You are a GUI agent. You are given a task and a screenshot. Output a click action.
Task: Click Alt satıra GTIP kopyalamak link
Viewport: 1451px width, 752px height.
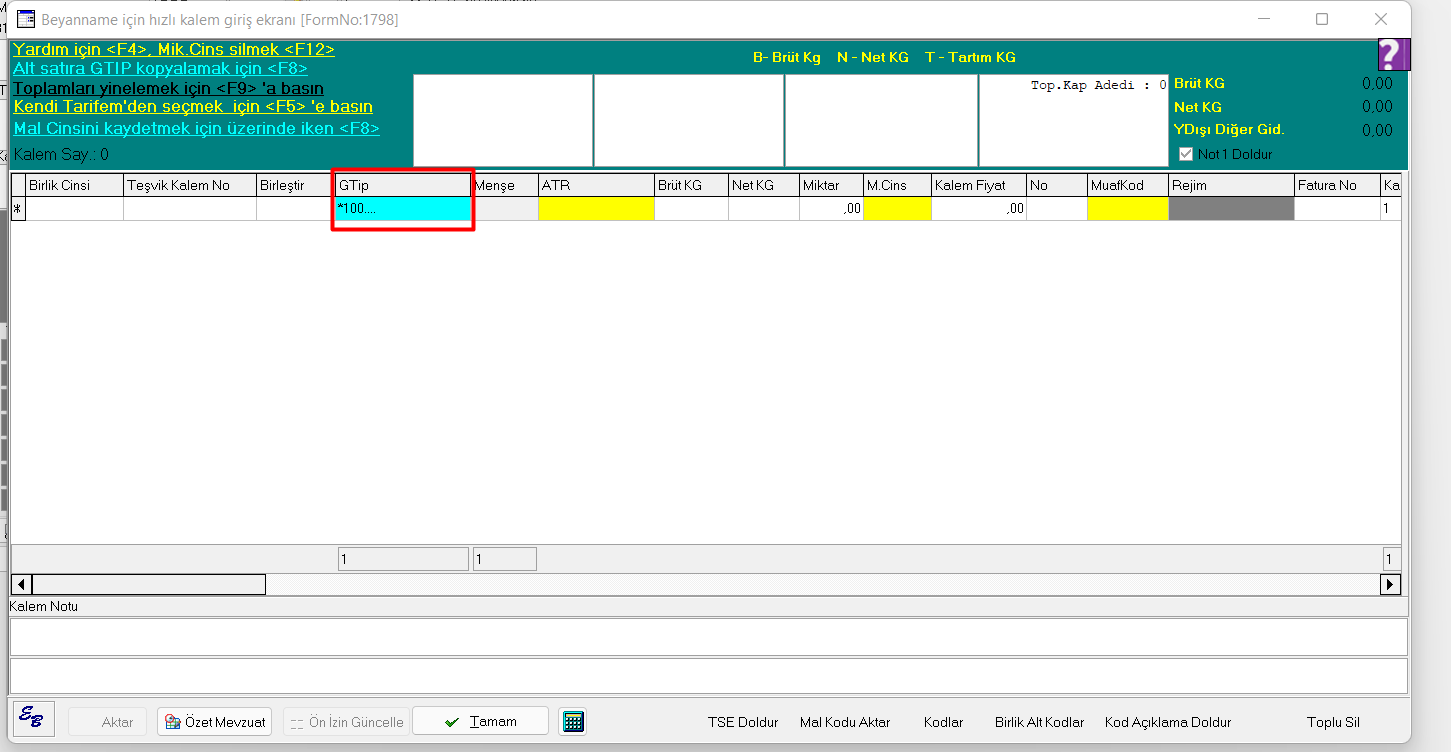[160, 68]
